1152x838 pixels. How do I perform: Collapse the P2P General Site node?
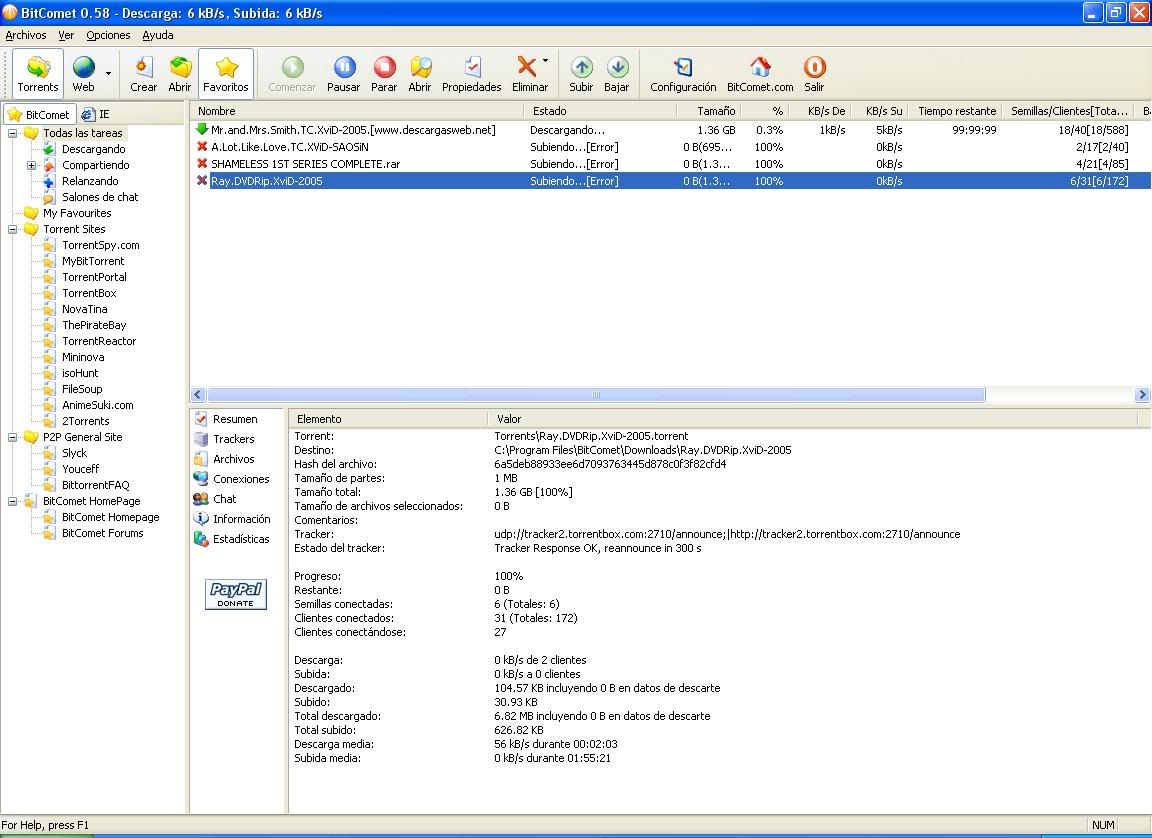coord(12,437)
